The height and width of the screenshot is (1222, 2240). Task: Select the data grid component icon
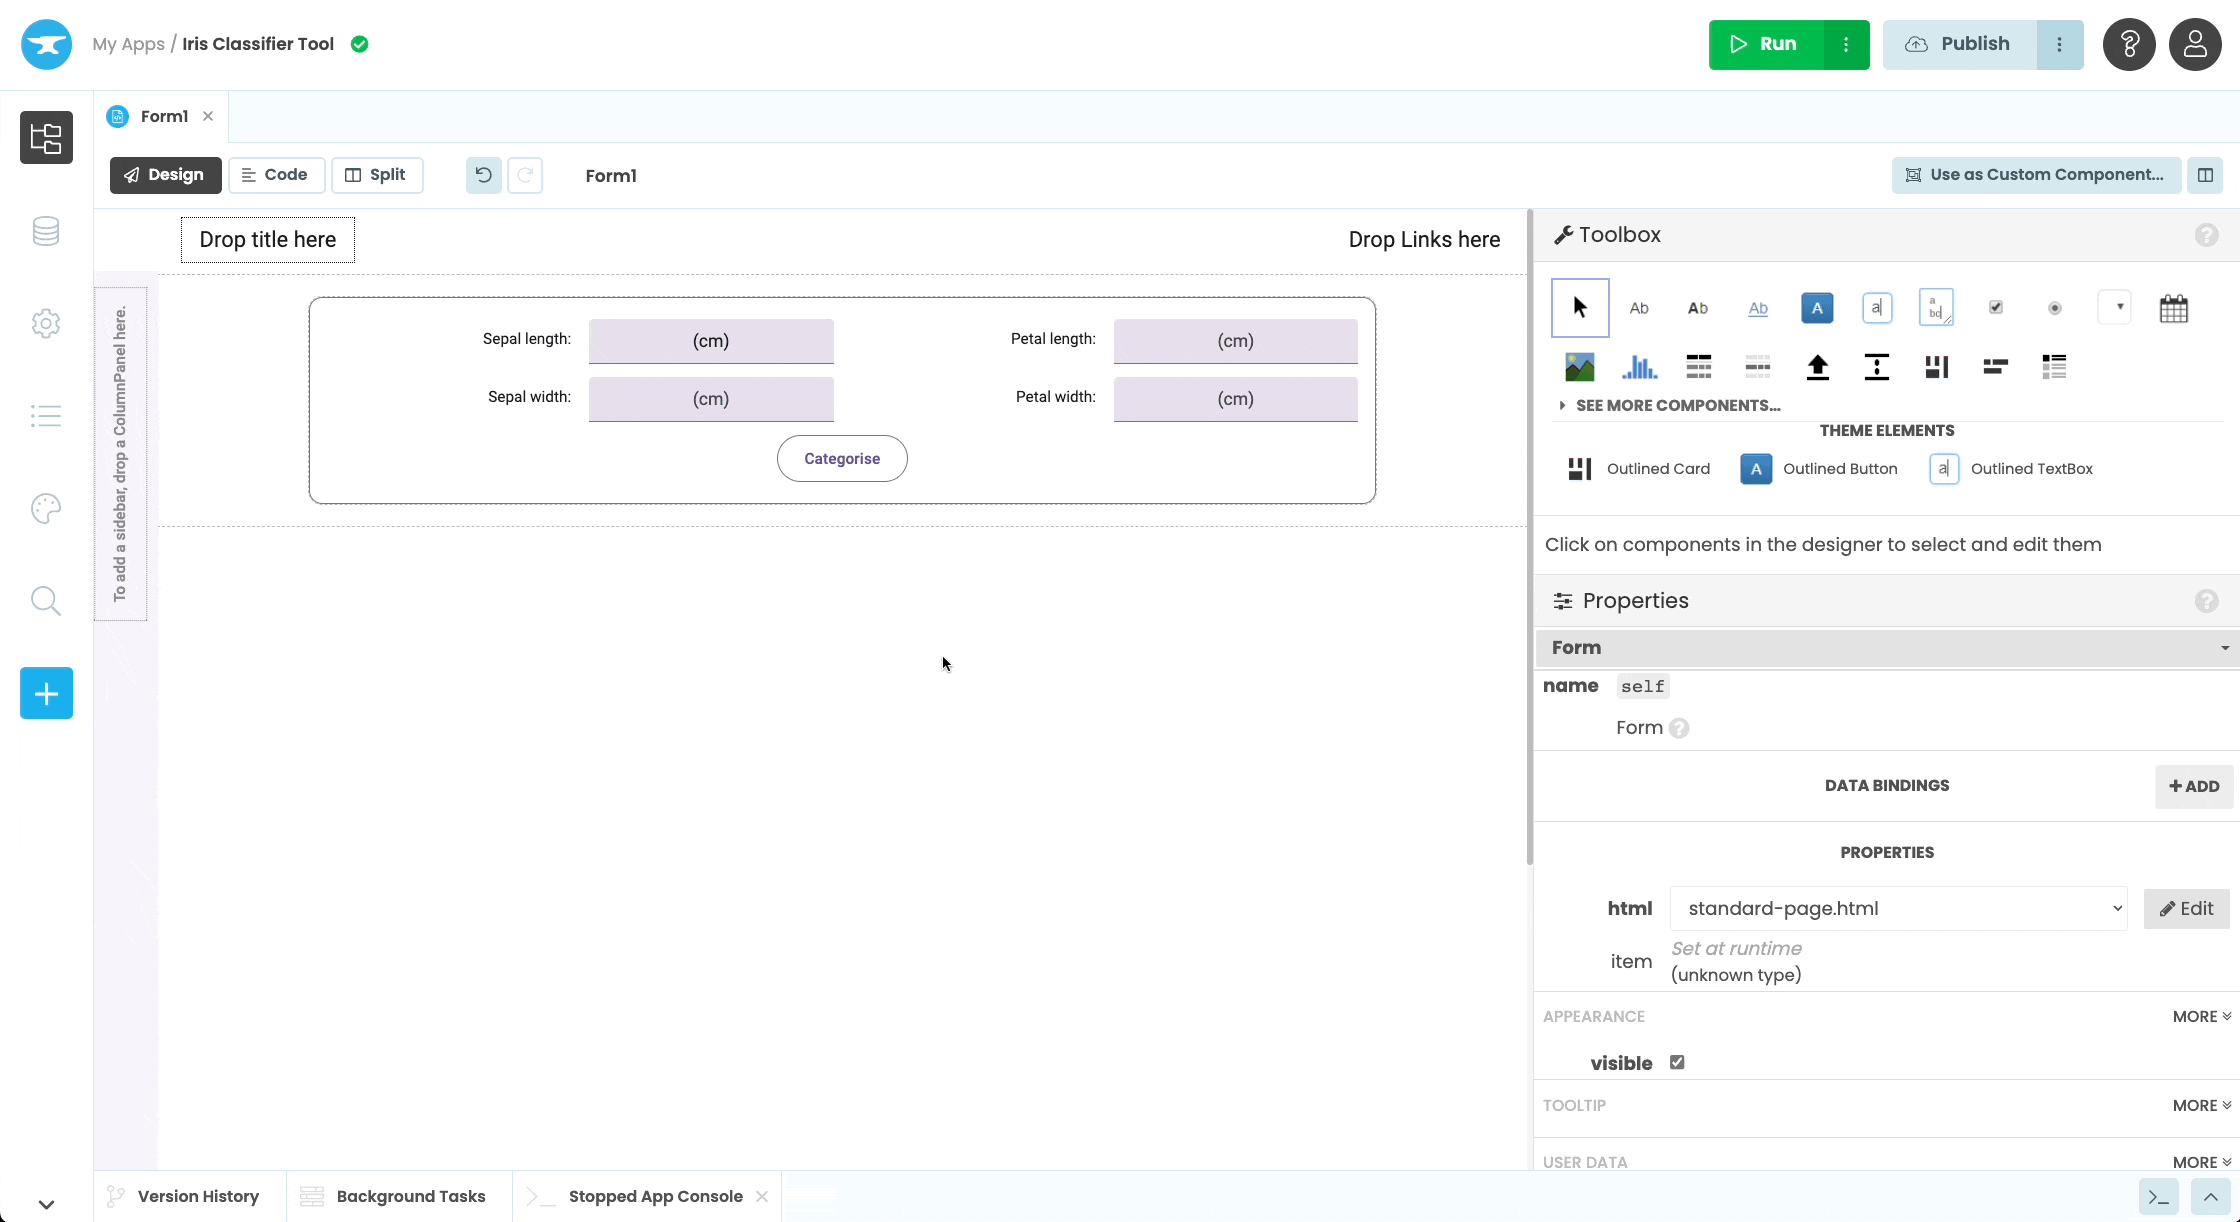click(x=1697, y=366)
